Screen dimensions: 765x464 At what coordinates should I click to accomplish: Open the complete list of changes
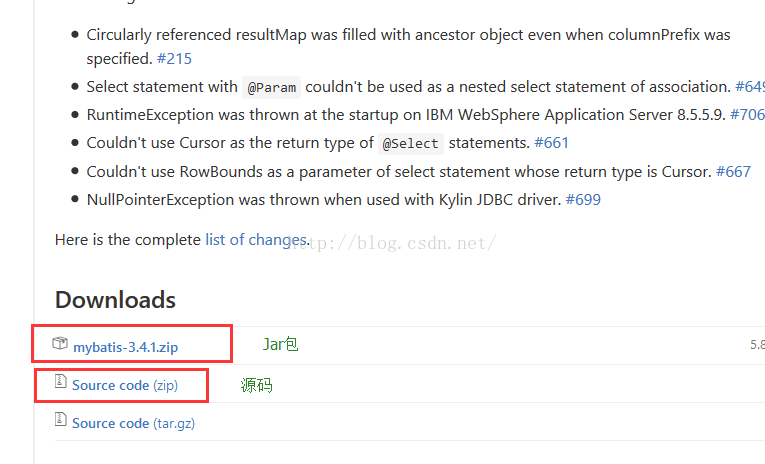257,240
